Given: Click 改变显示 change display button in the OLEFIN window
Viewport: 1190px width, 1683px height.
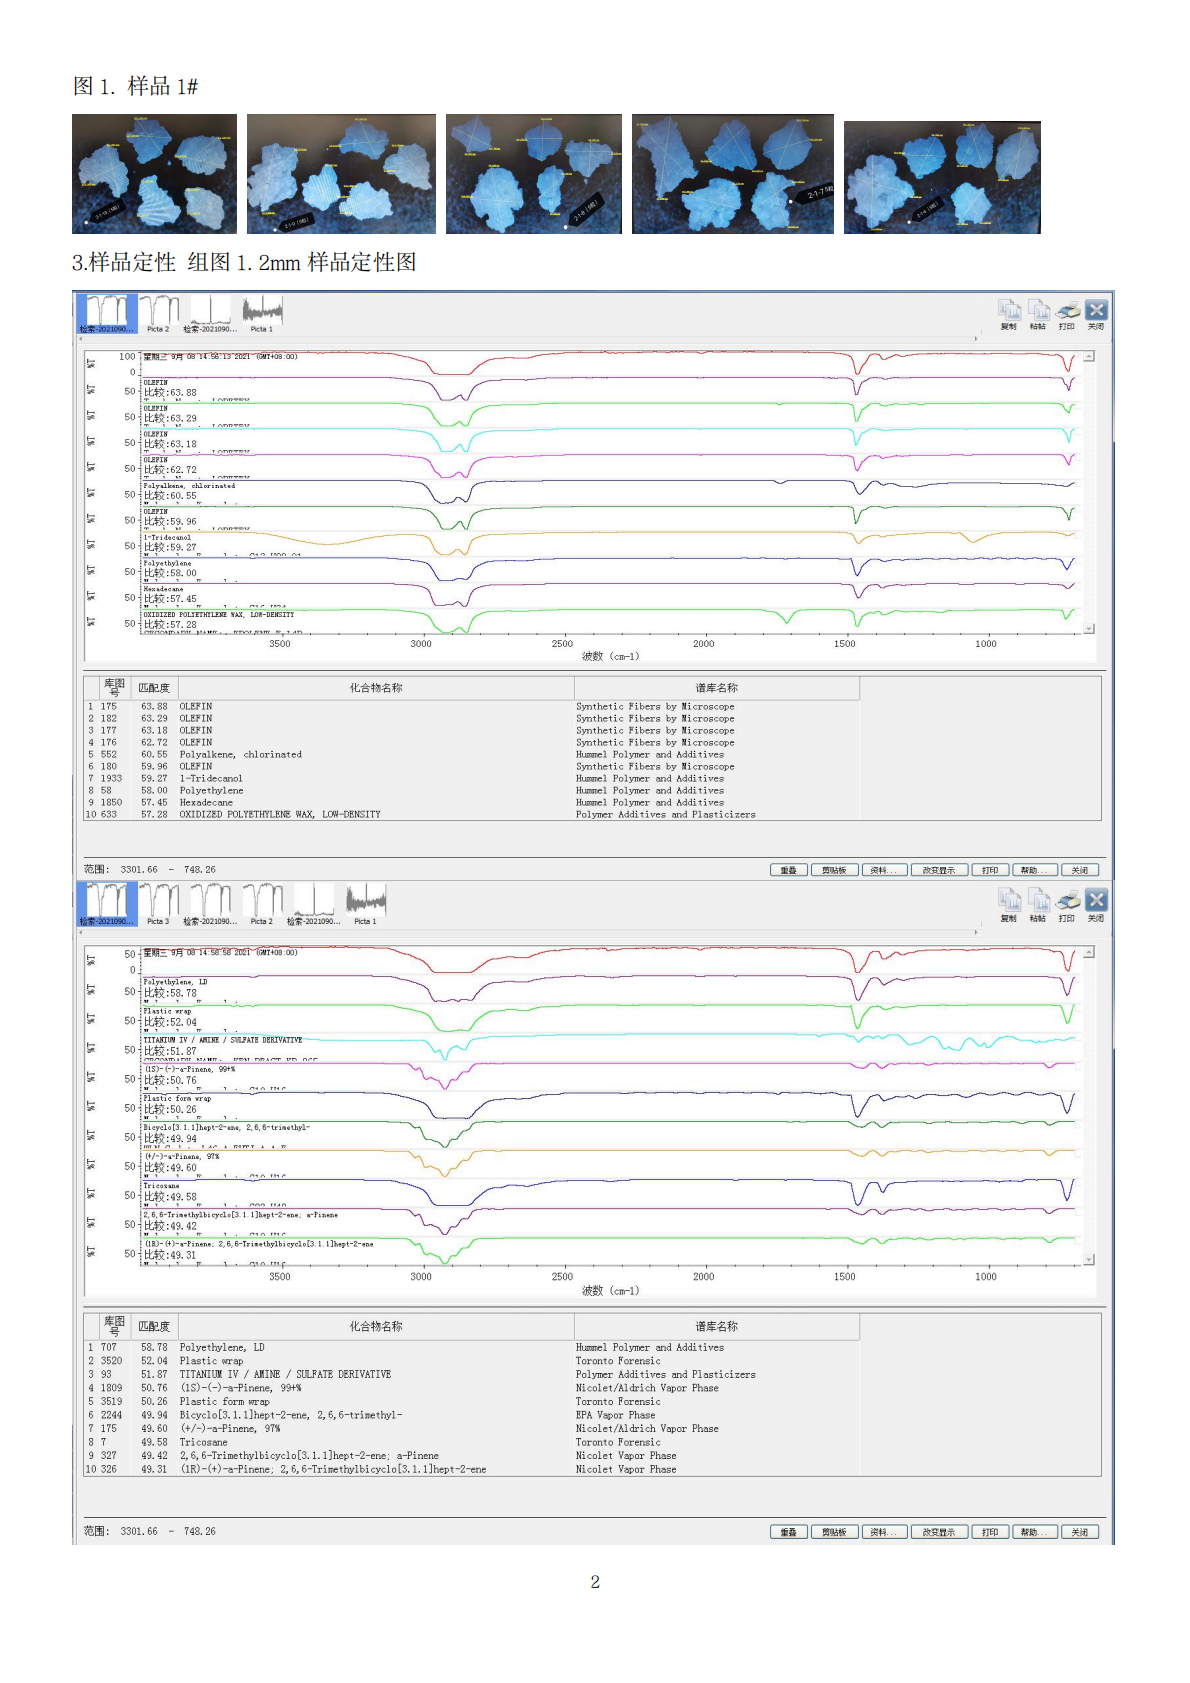Looking at the screenshot, I should (939, 870).
